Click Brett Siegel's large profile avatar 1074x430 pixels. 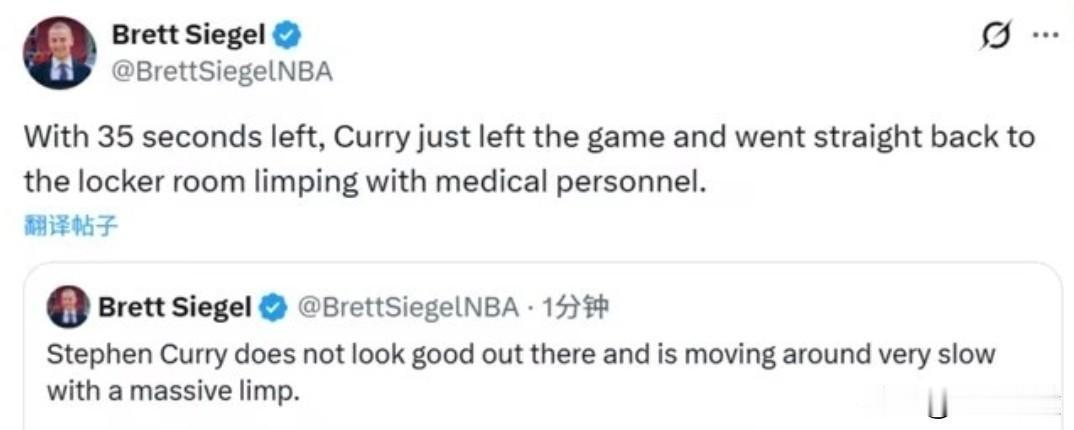click(x=60, y=53)
